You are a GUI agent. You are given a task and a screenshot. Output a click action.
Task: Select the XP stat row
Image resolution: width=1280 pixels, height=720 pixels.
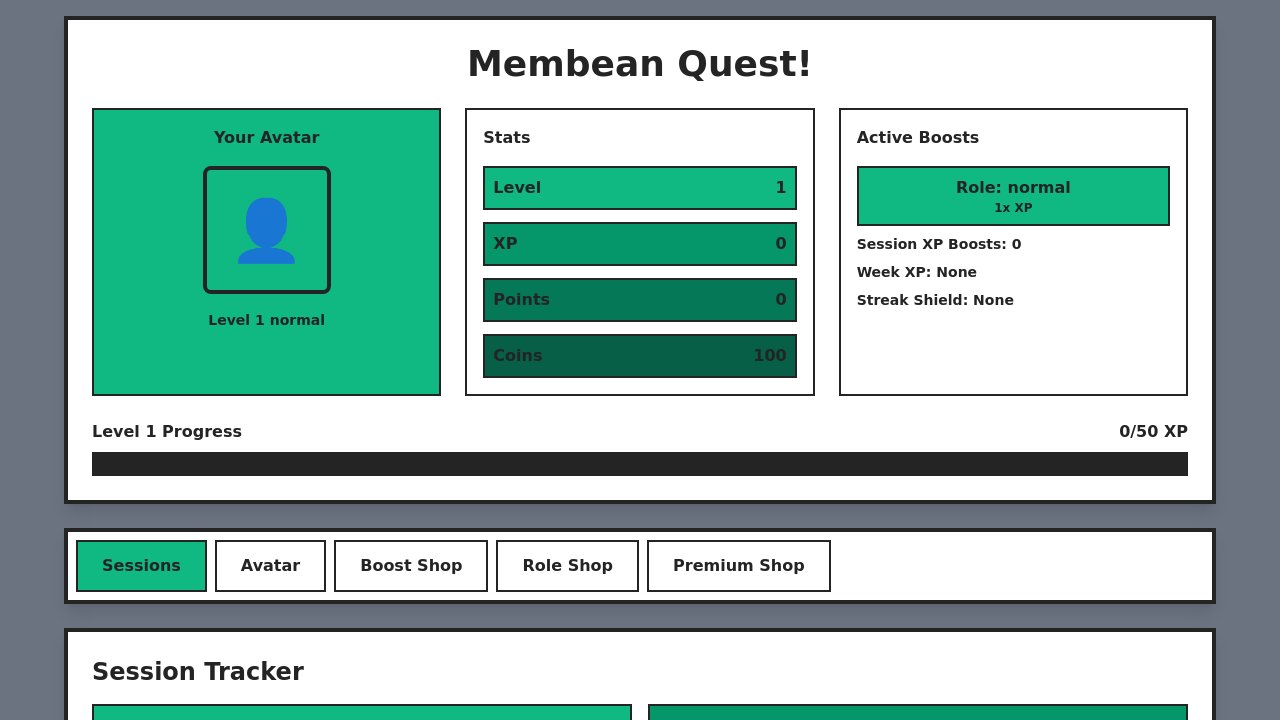click(640, 244)
